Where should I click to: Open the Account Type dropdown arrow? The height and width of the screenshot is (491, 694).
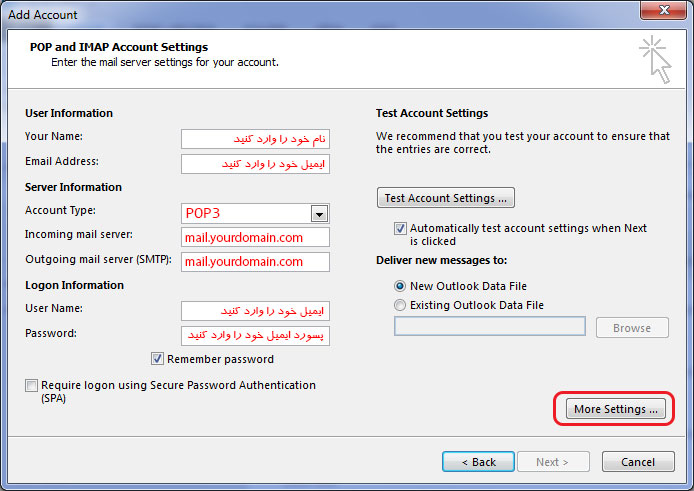point(319,214)
